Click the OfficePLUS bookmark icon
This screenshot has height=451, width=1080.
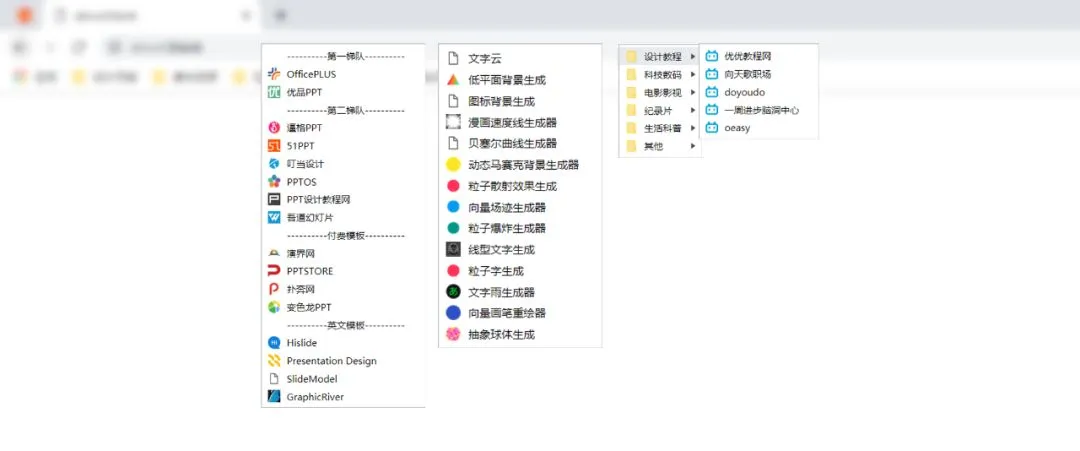coord(273,74)
